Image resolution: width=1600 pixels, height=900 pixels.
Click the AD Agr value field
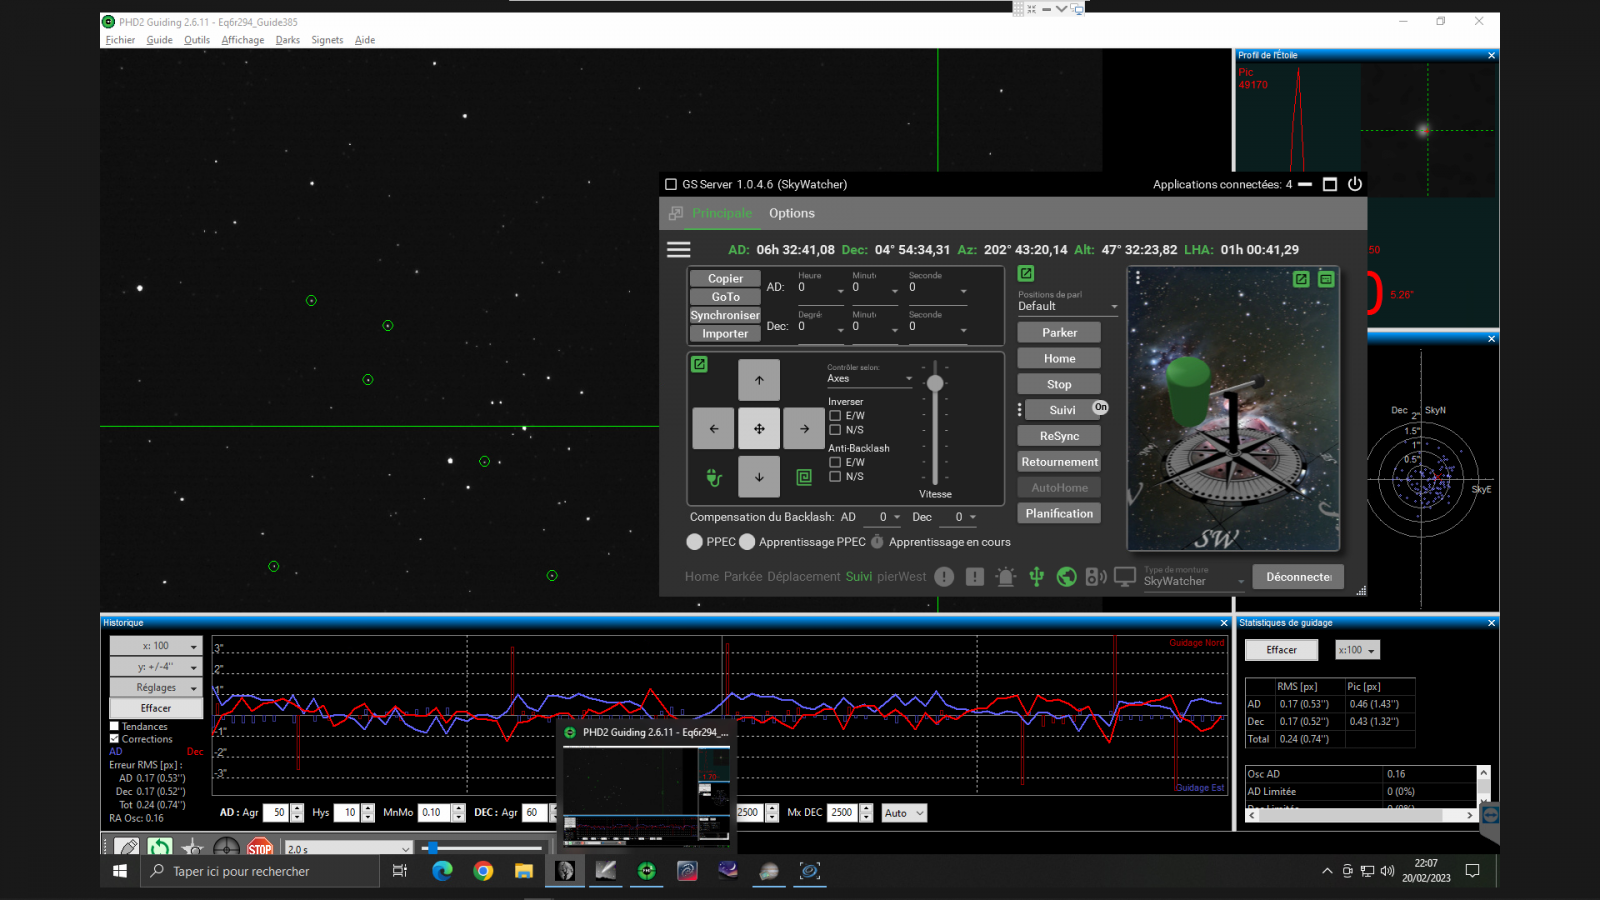pos(278,813)
